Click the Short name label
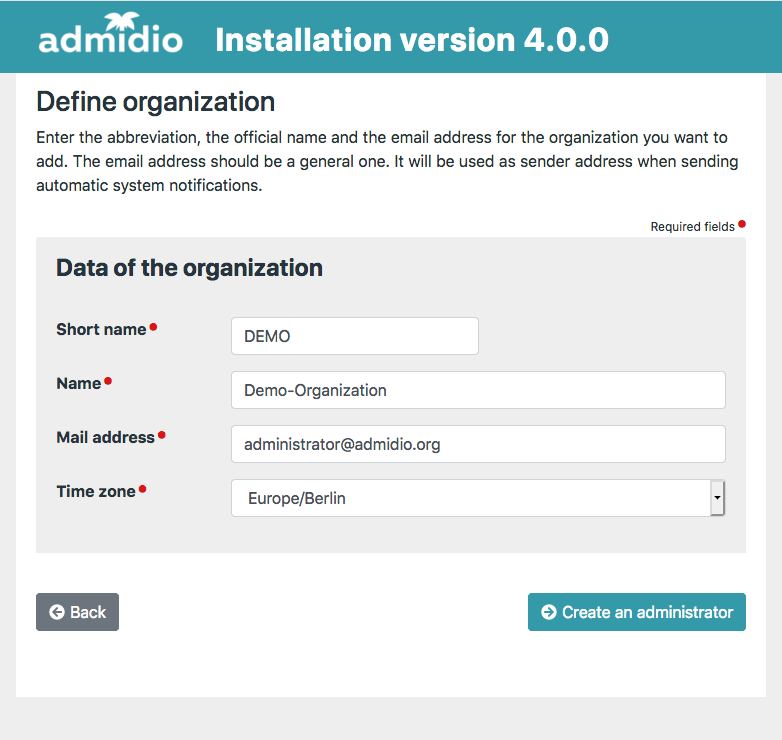782x740 pixels. [101, 329]
